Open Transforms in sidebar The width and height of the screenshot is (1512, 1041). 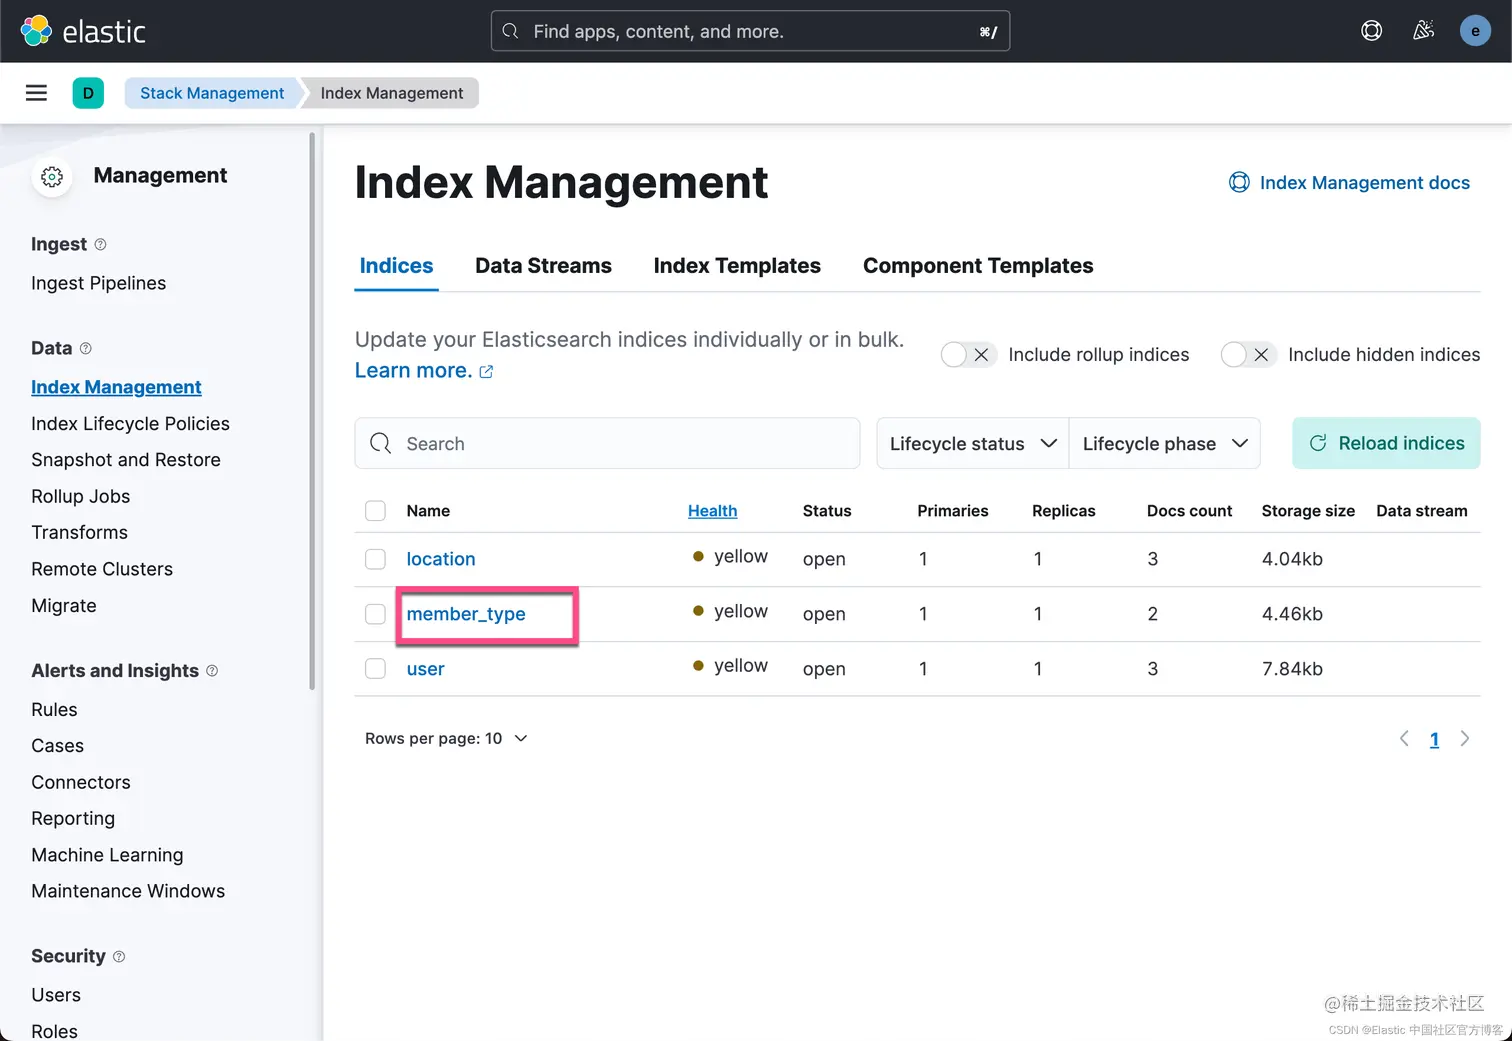[x=79, y=533]
